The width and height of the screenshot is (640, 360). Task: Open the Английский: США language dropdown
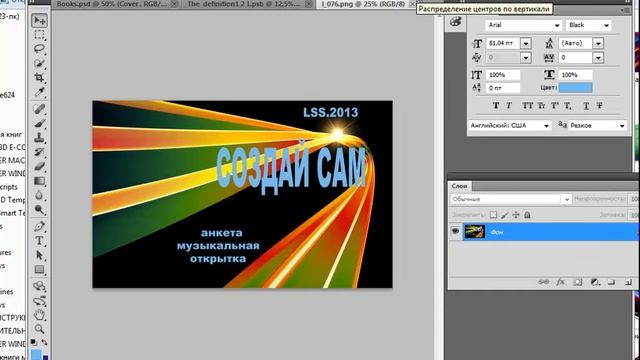509,125
